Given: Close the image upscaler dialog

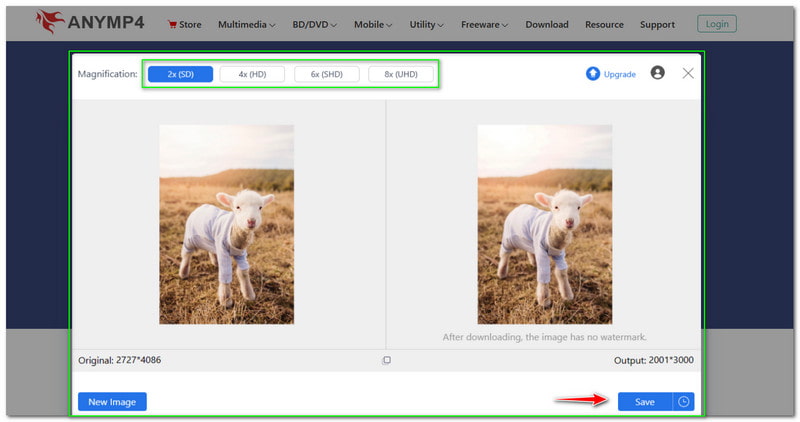Looking at the screenshot, I should [x=688, y=73].
